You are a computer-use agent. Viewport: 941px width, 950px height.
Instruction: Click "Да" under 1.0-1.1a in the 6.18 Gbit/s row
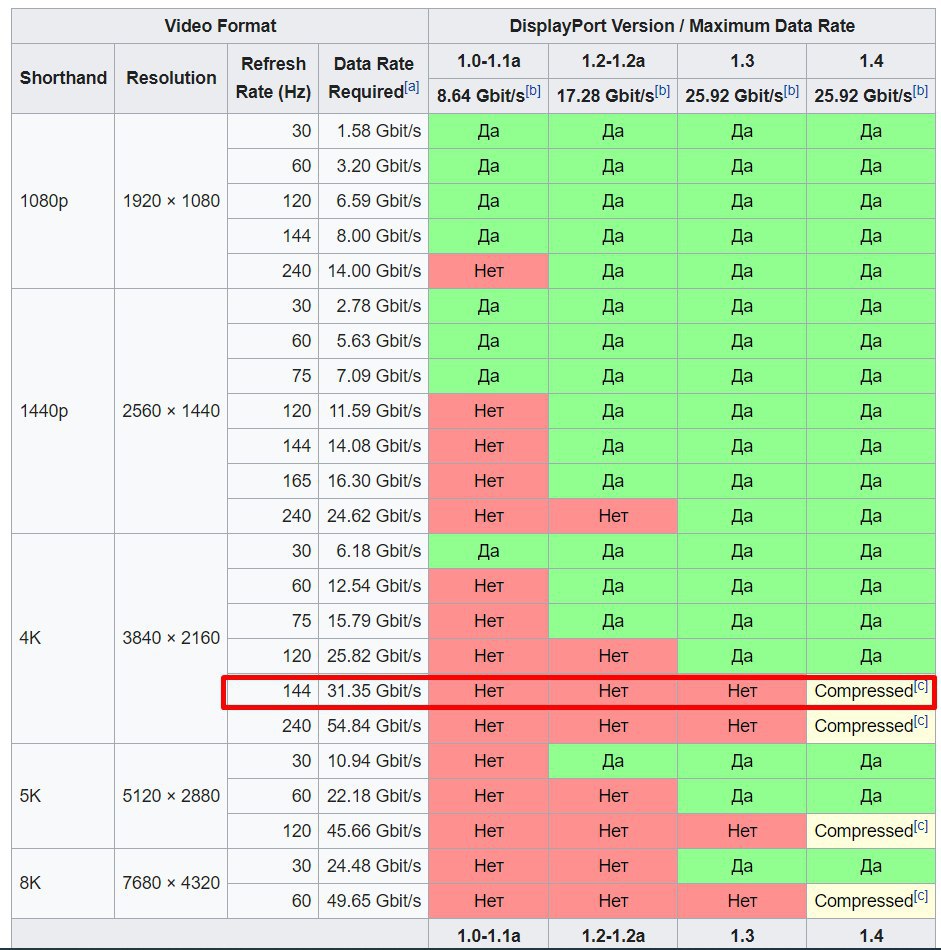(488, 551)
